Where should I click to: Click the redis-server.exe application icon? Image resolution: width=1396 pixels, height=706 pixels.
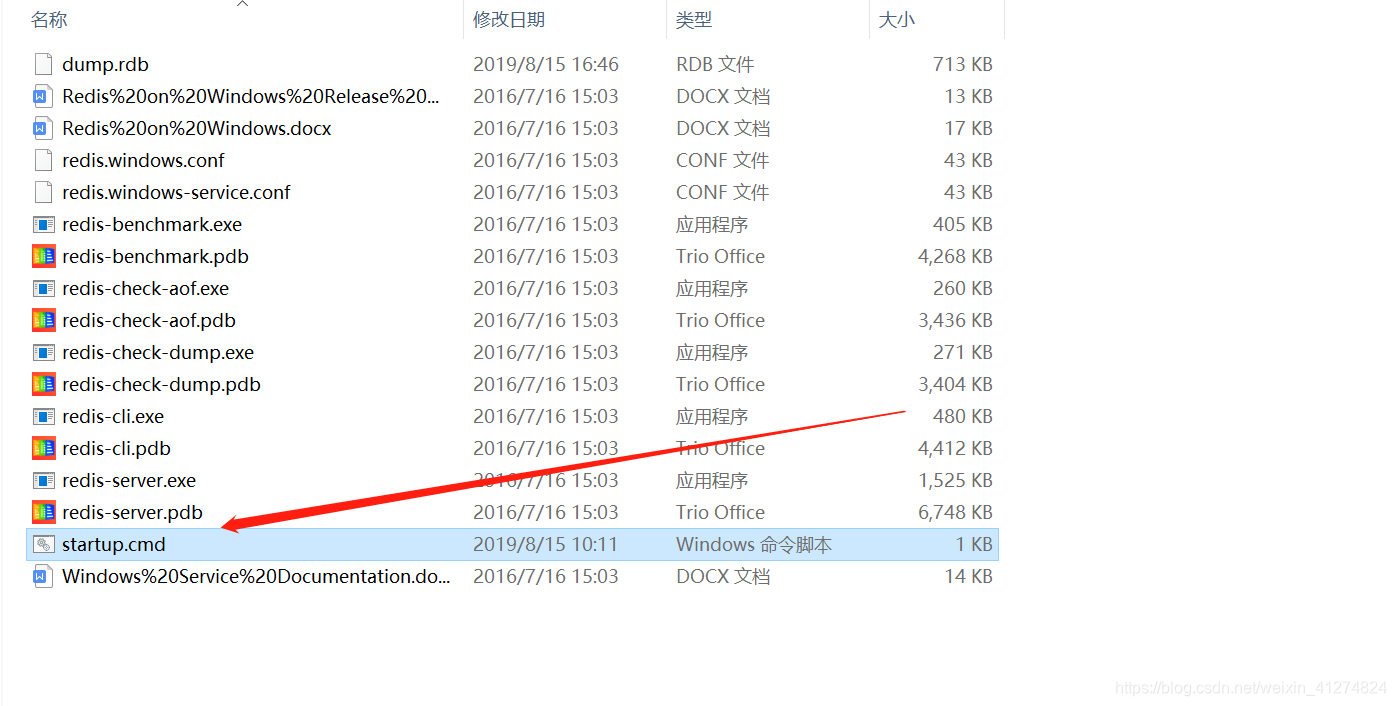pos(43,481)
